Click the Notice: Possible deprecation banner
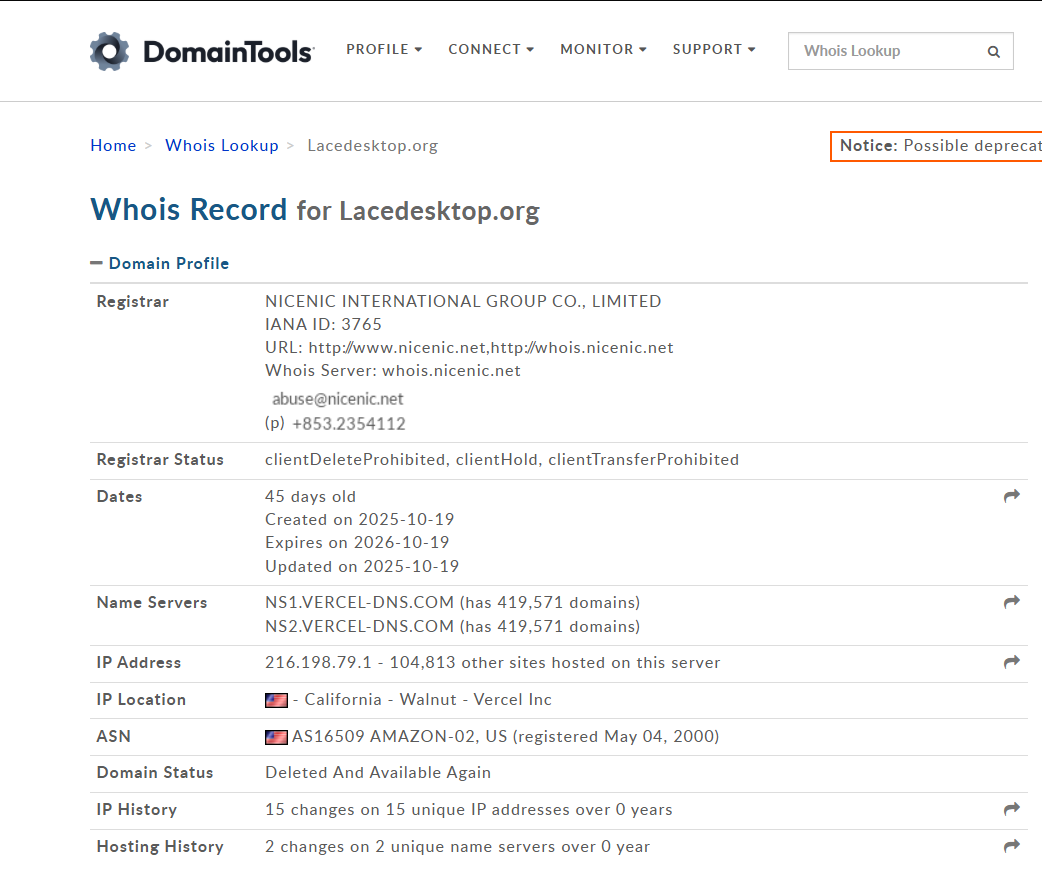This screenshot has height=870, width=1042. [x=936, y=146]
